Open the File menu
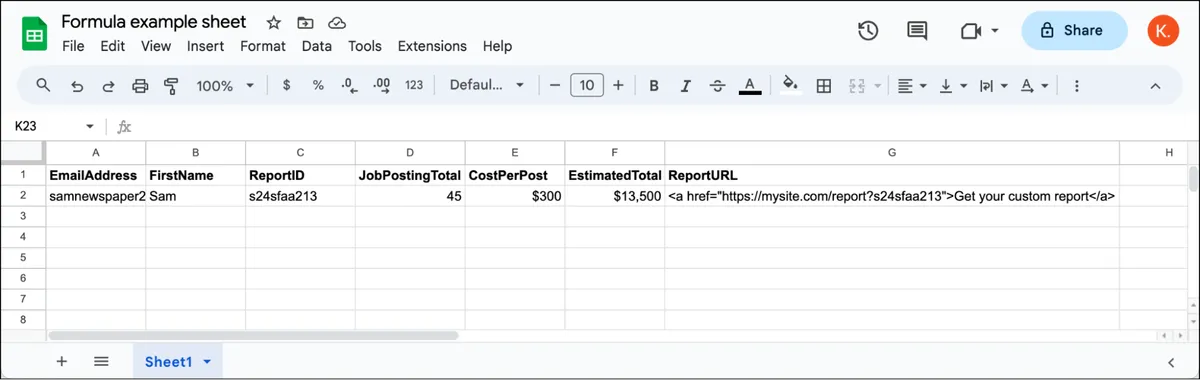This screenshot has width=1200, height=380. pos(73,46)
